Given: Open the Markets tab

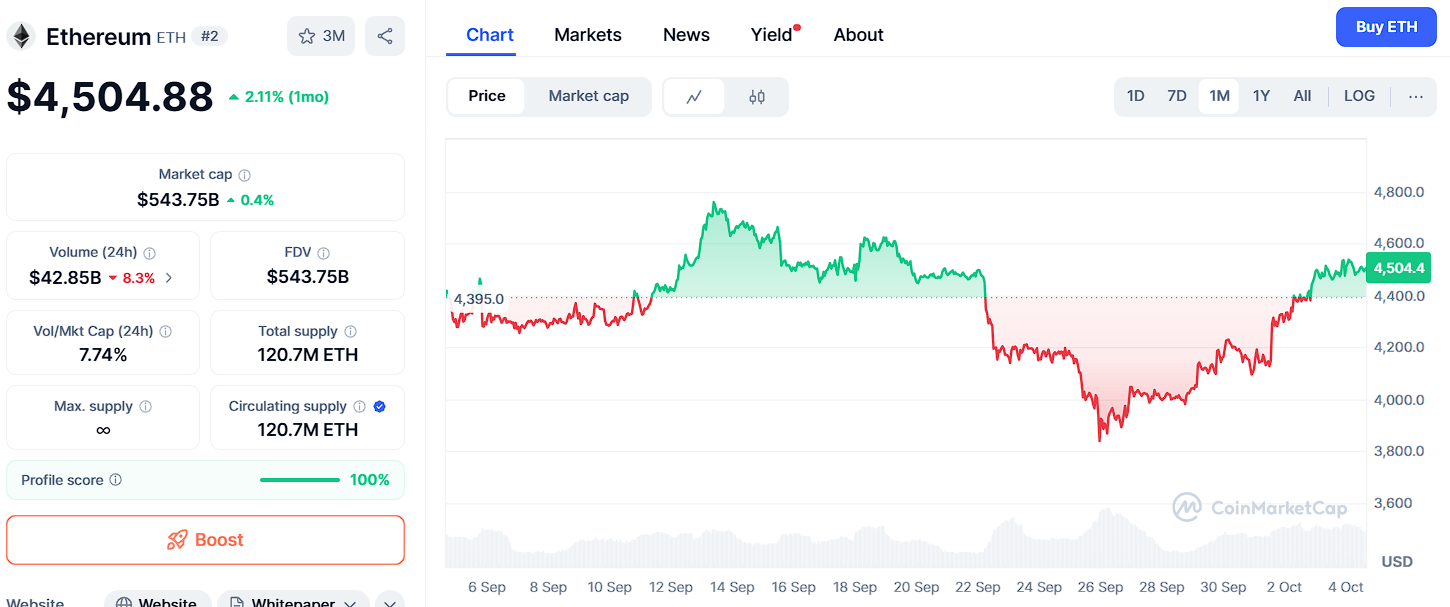Looking at the screenshot, I should [x=588, y=35].
